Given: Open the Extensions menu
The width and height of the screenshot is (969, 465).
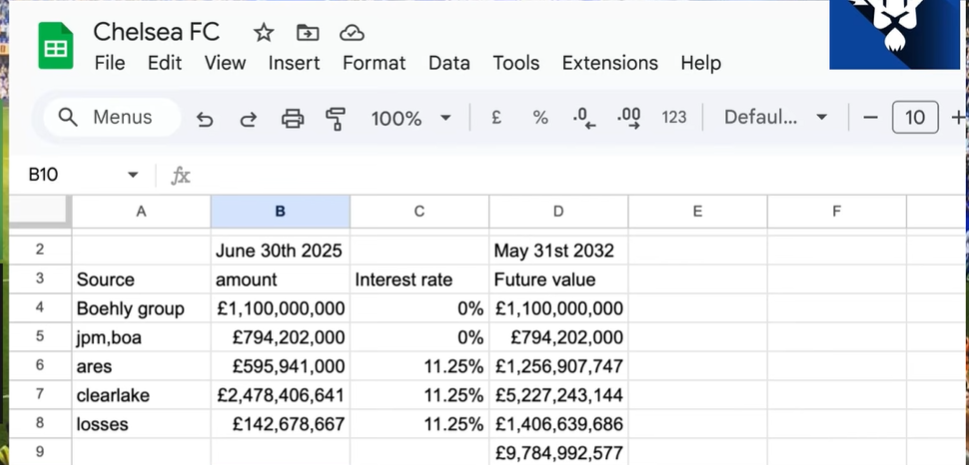Looking at the screenshot, I should pos(610,63).
